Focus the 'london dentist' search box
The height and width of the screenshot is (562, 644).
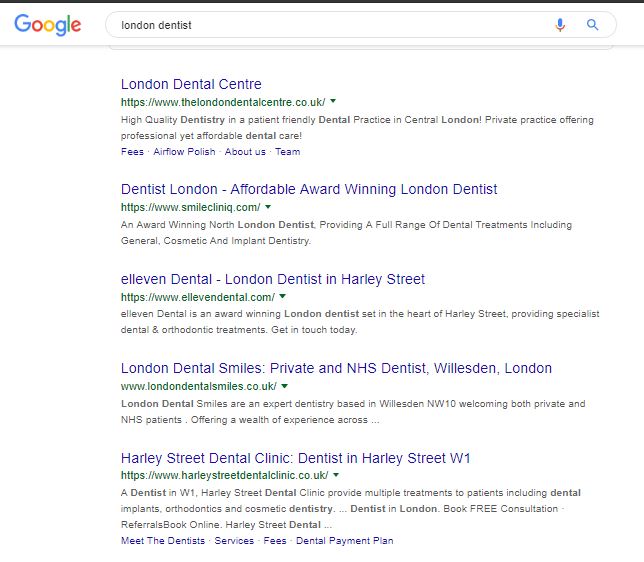361,25
